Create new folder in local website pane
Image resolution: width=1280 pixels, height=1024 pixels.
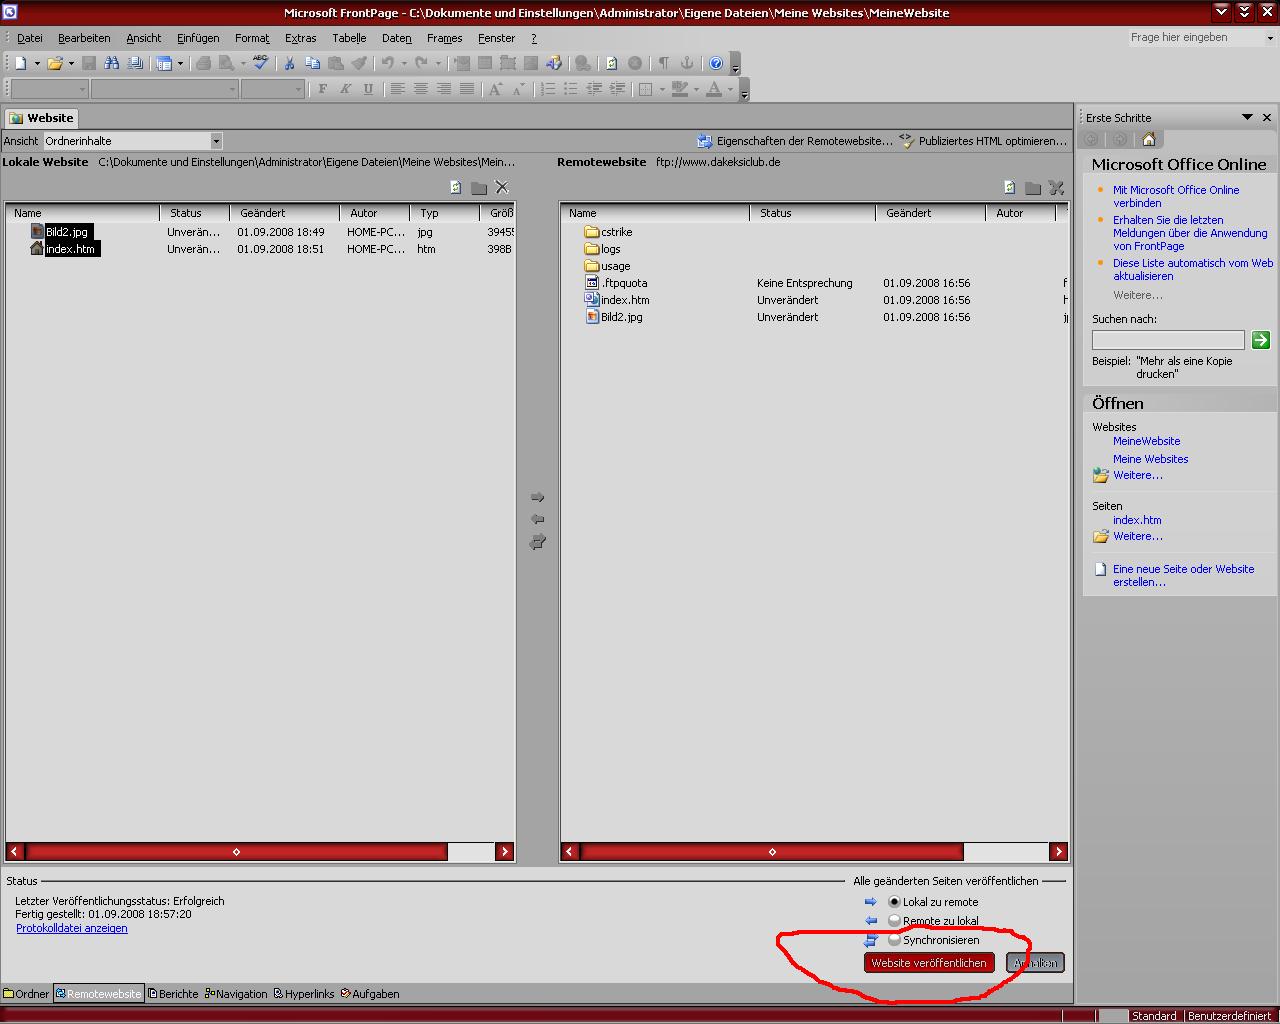pyautogui.click(x=479, y=188)
